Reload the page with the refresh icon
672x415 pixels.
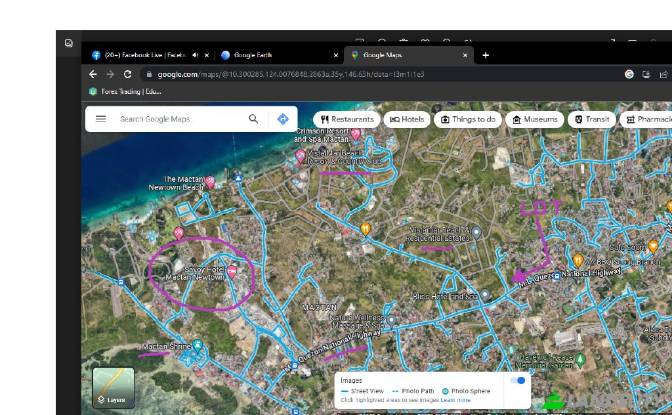(x=128, y=74)
